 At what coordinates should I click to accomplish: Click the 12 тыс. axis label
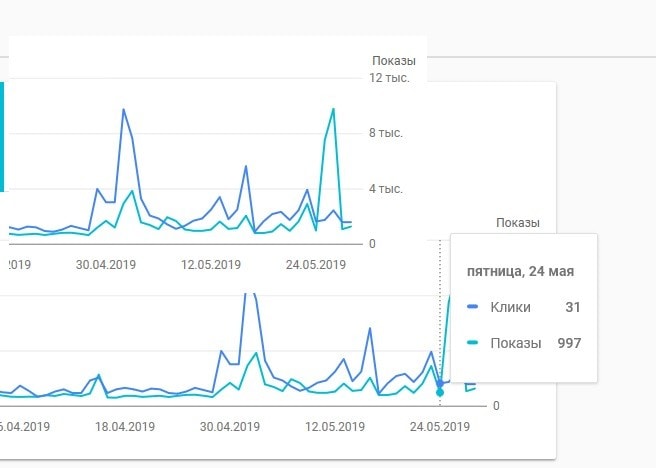(x=389, y=78)
